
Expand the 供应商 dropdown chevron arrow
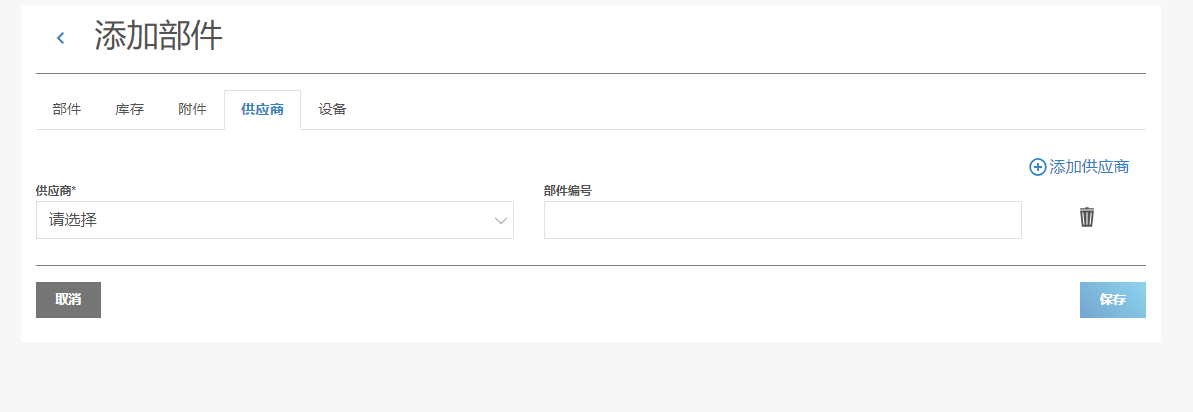click(501, 221)
